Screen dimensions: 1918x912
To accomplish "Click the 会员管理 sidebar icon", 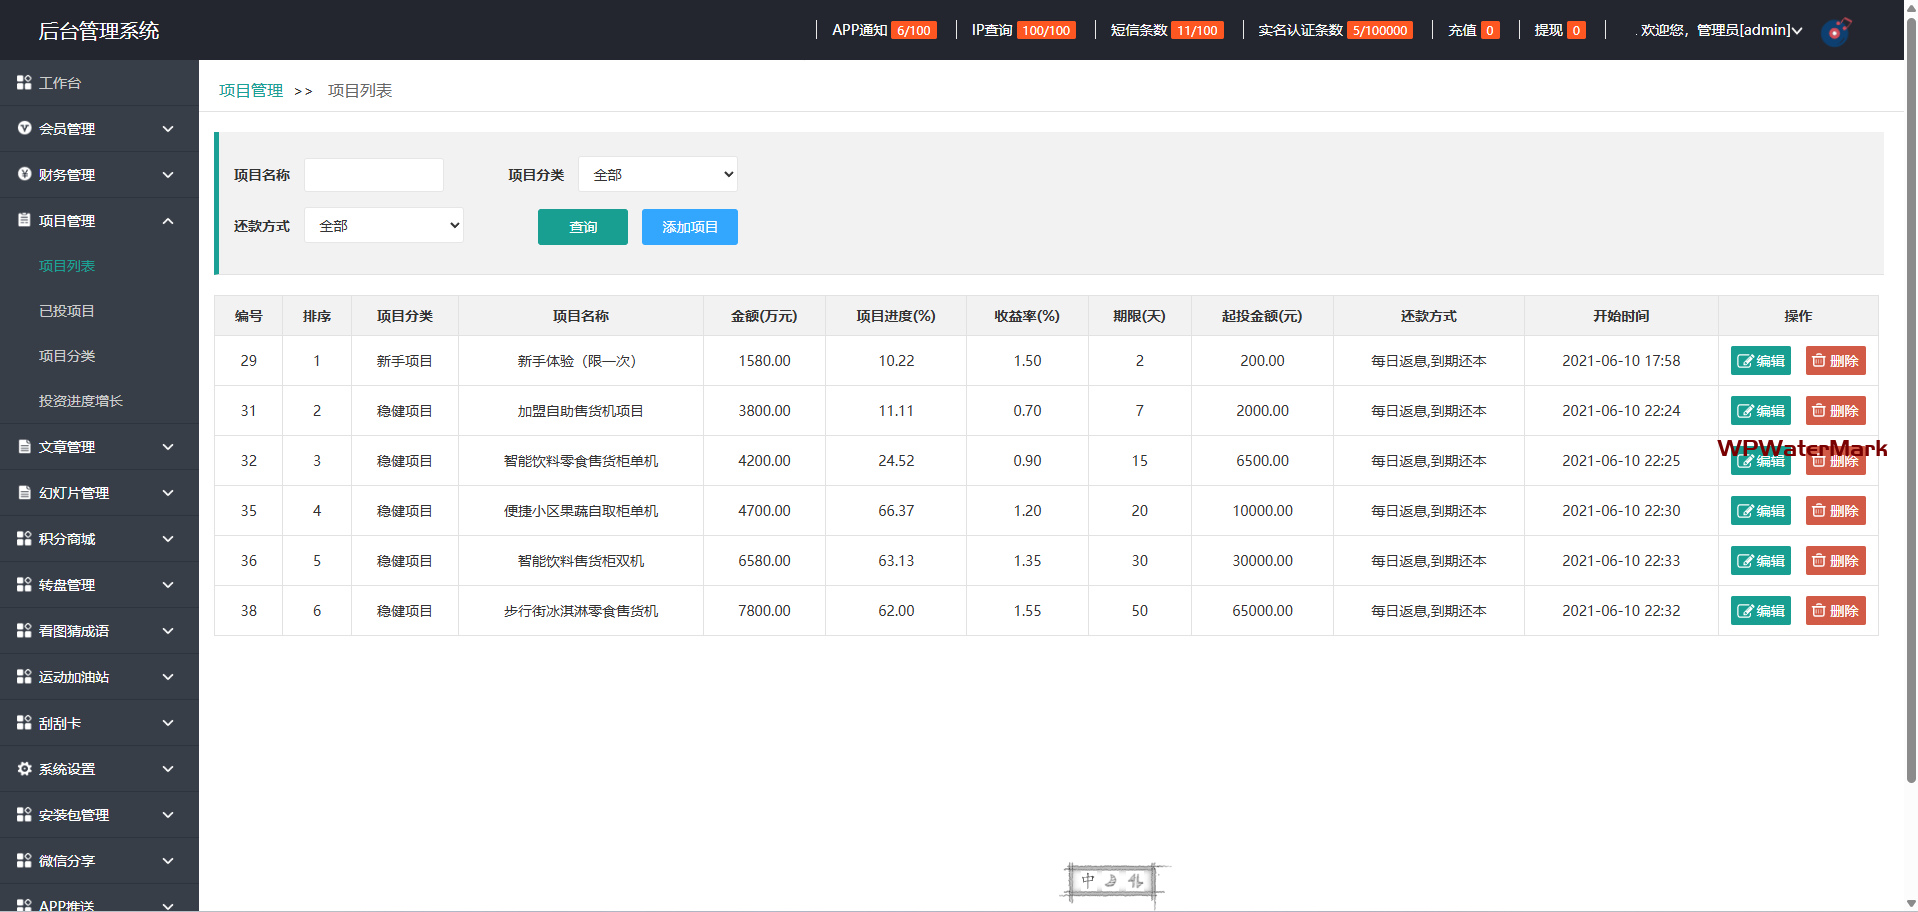I will pyautogui.click(x=24, y=129).
